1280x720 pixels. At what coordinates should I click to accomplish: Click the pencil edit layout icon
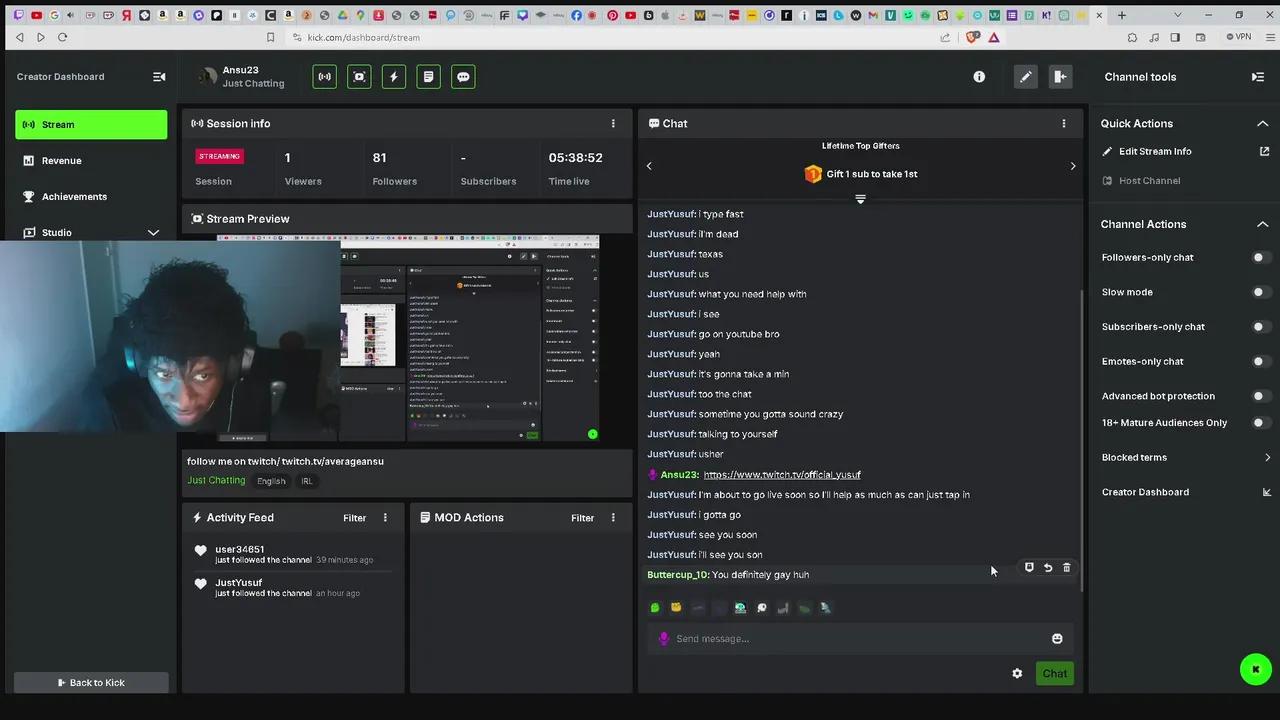coord(1026,77)
